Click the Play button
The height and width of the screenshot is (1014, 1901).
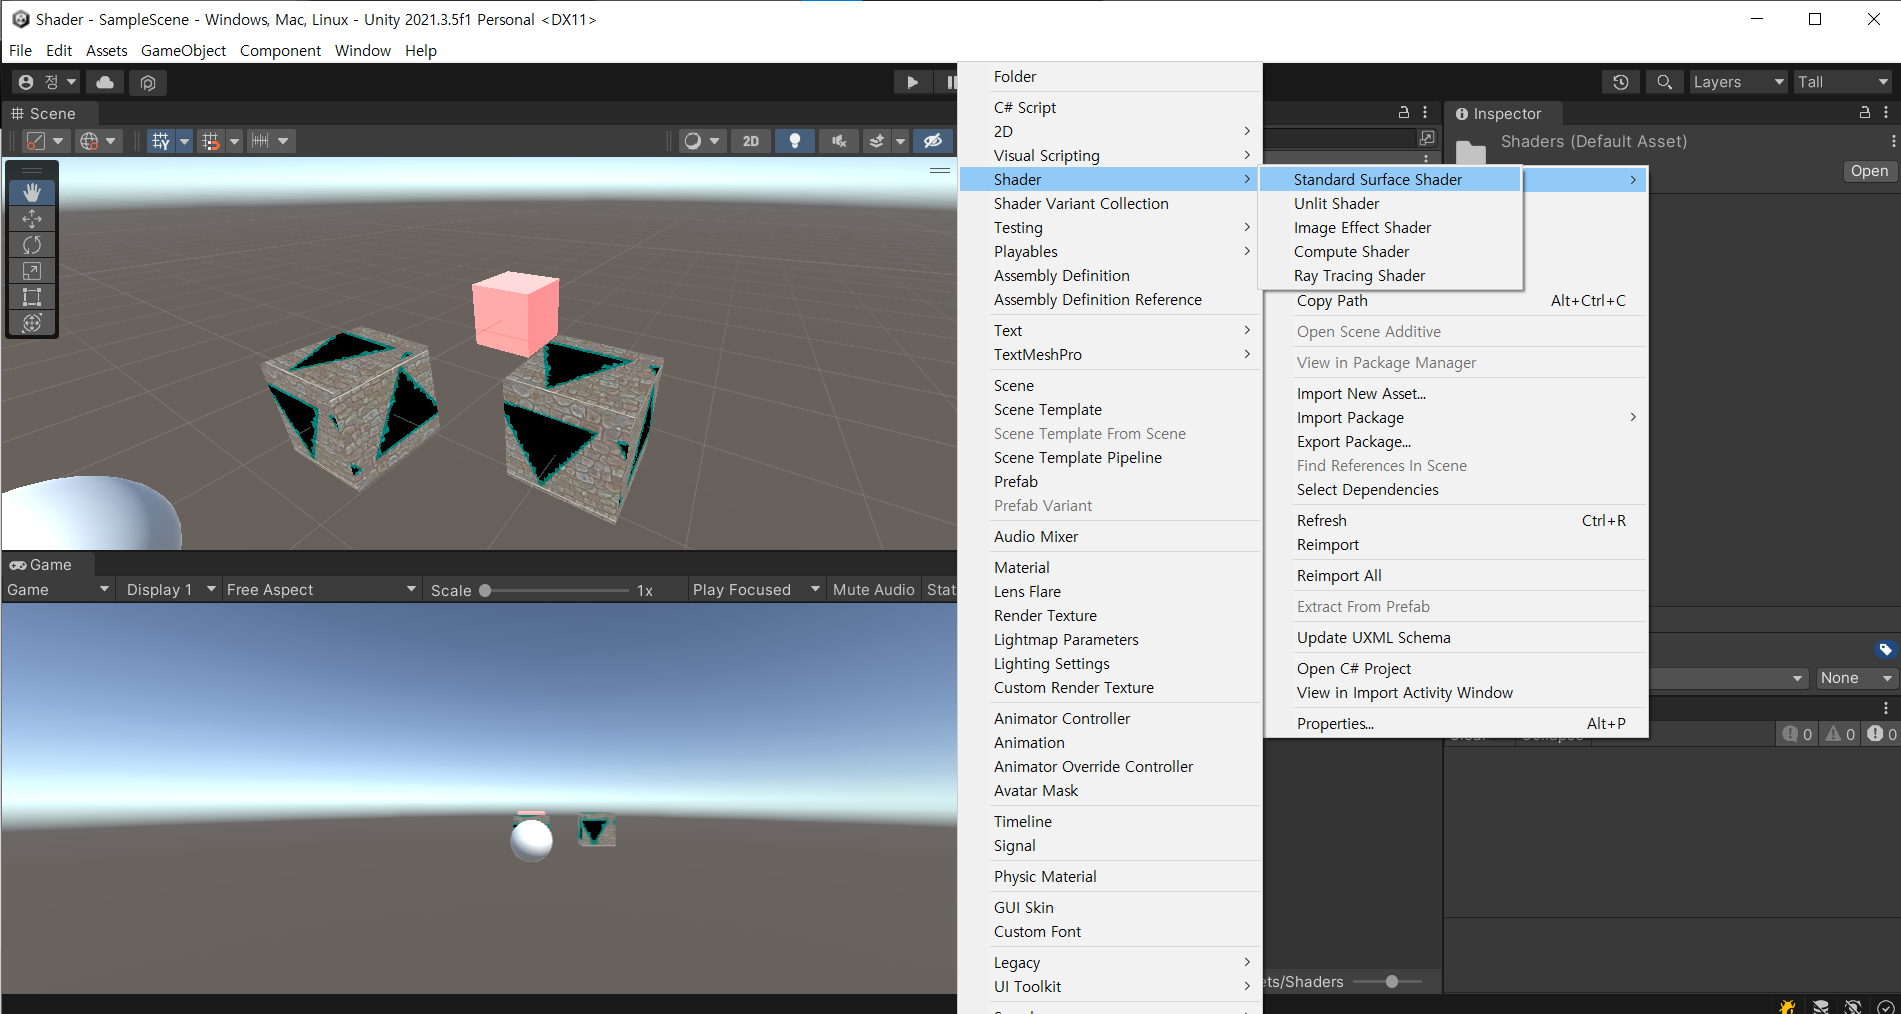912,82
